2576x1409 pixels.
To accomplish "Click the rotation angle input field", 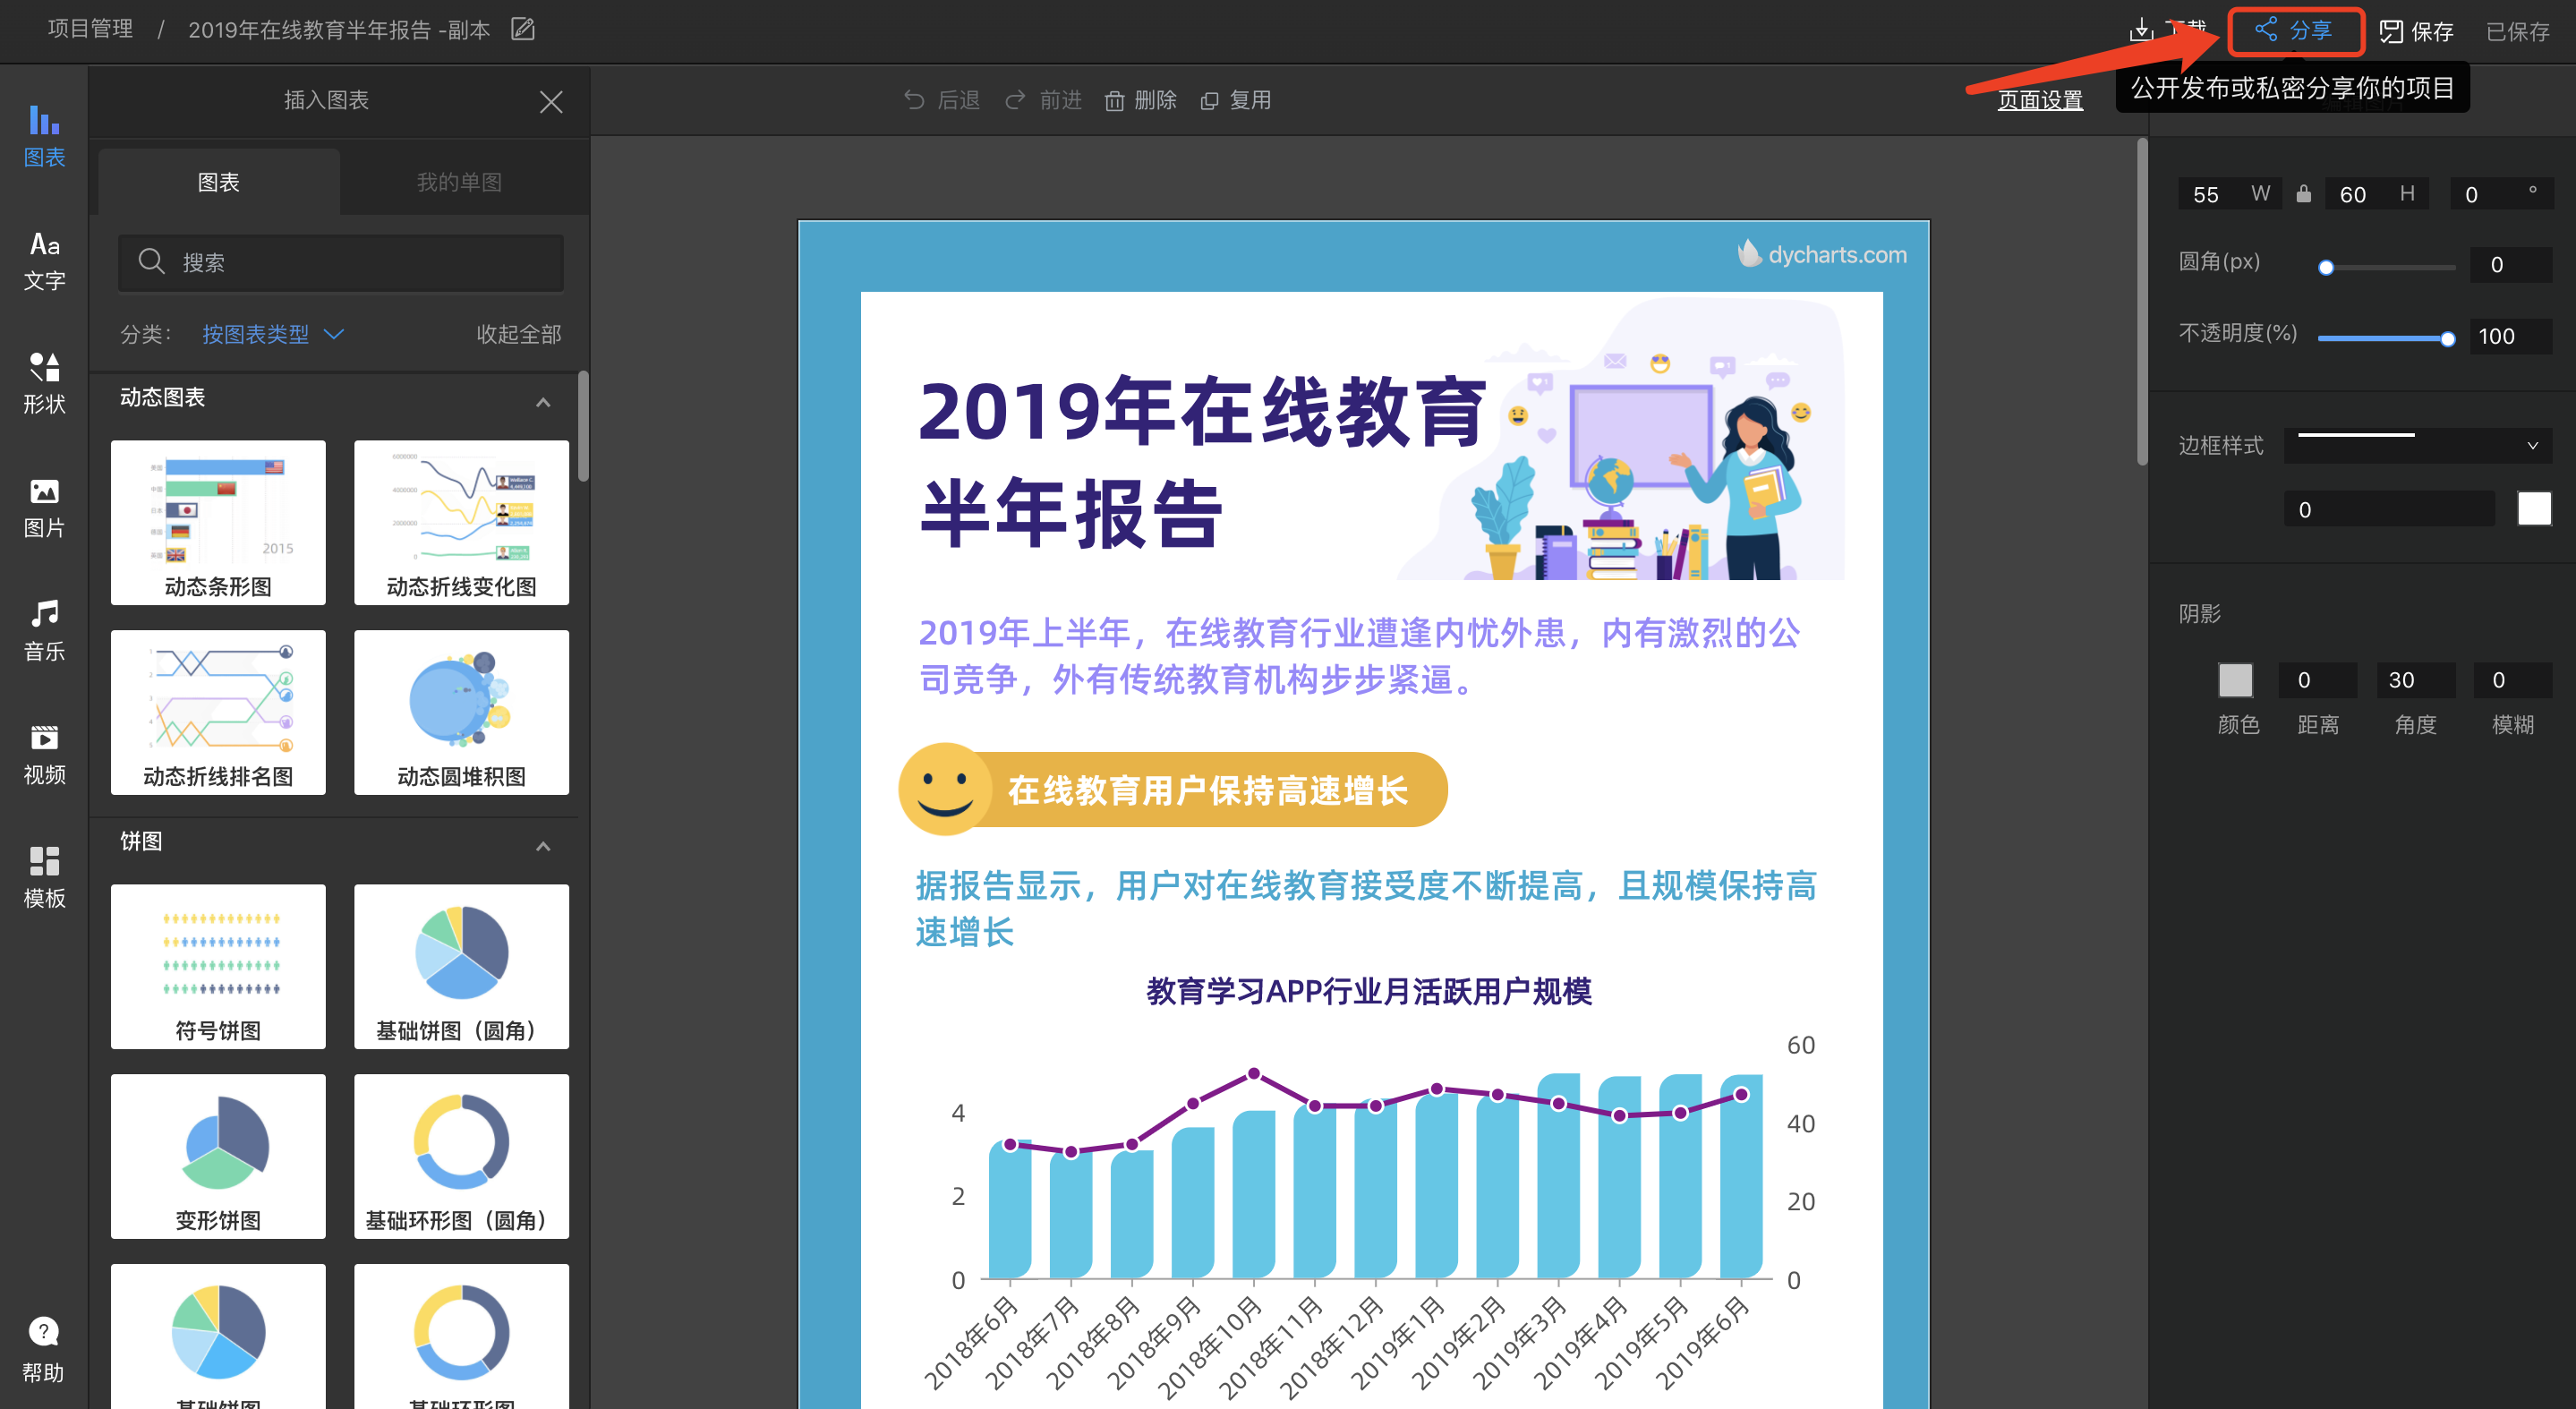I will tap(2501, 194).
